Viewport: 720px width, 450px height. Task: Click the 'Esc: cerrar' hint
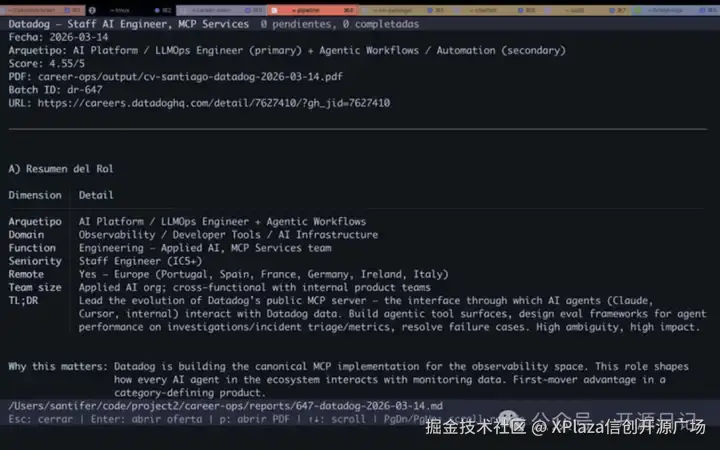40,419
